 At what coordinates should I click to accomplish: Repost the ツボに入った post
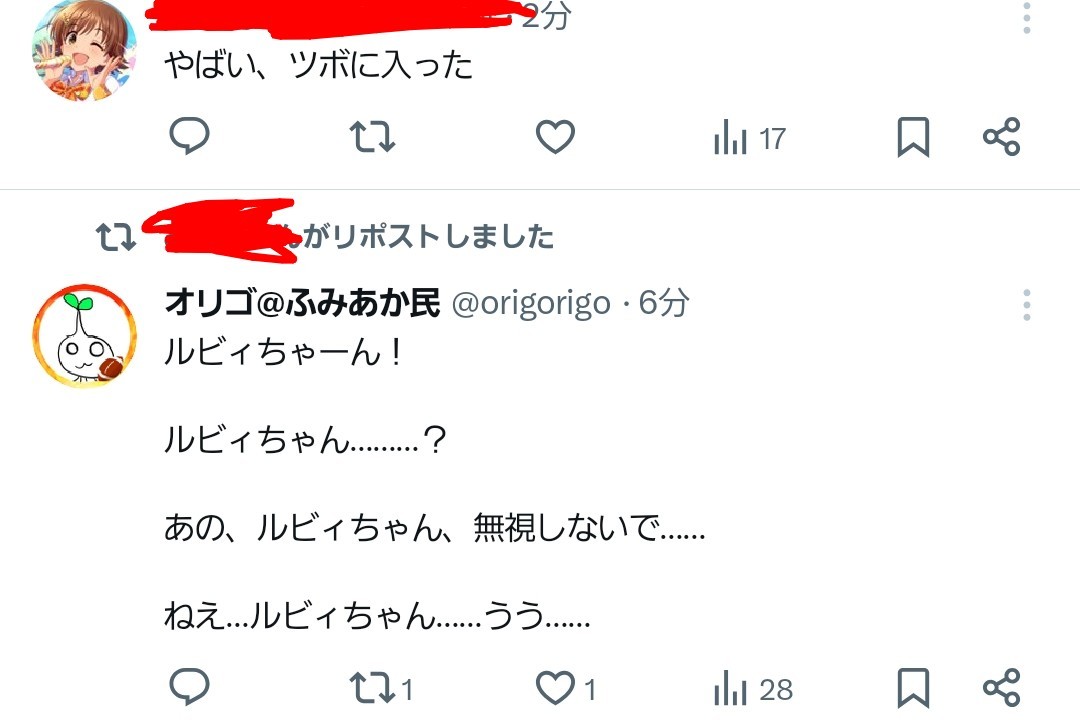(x=372, y=136)
